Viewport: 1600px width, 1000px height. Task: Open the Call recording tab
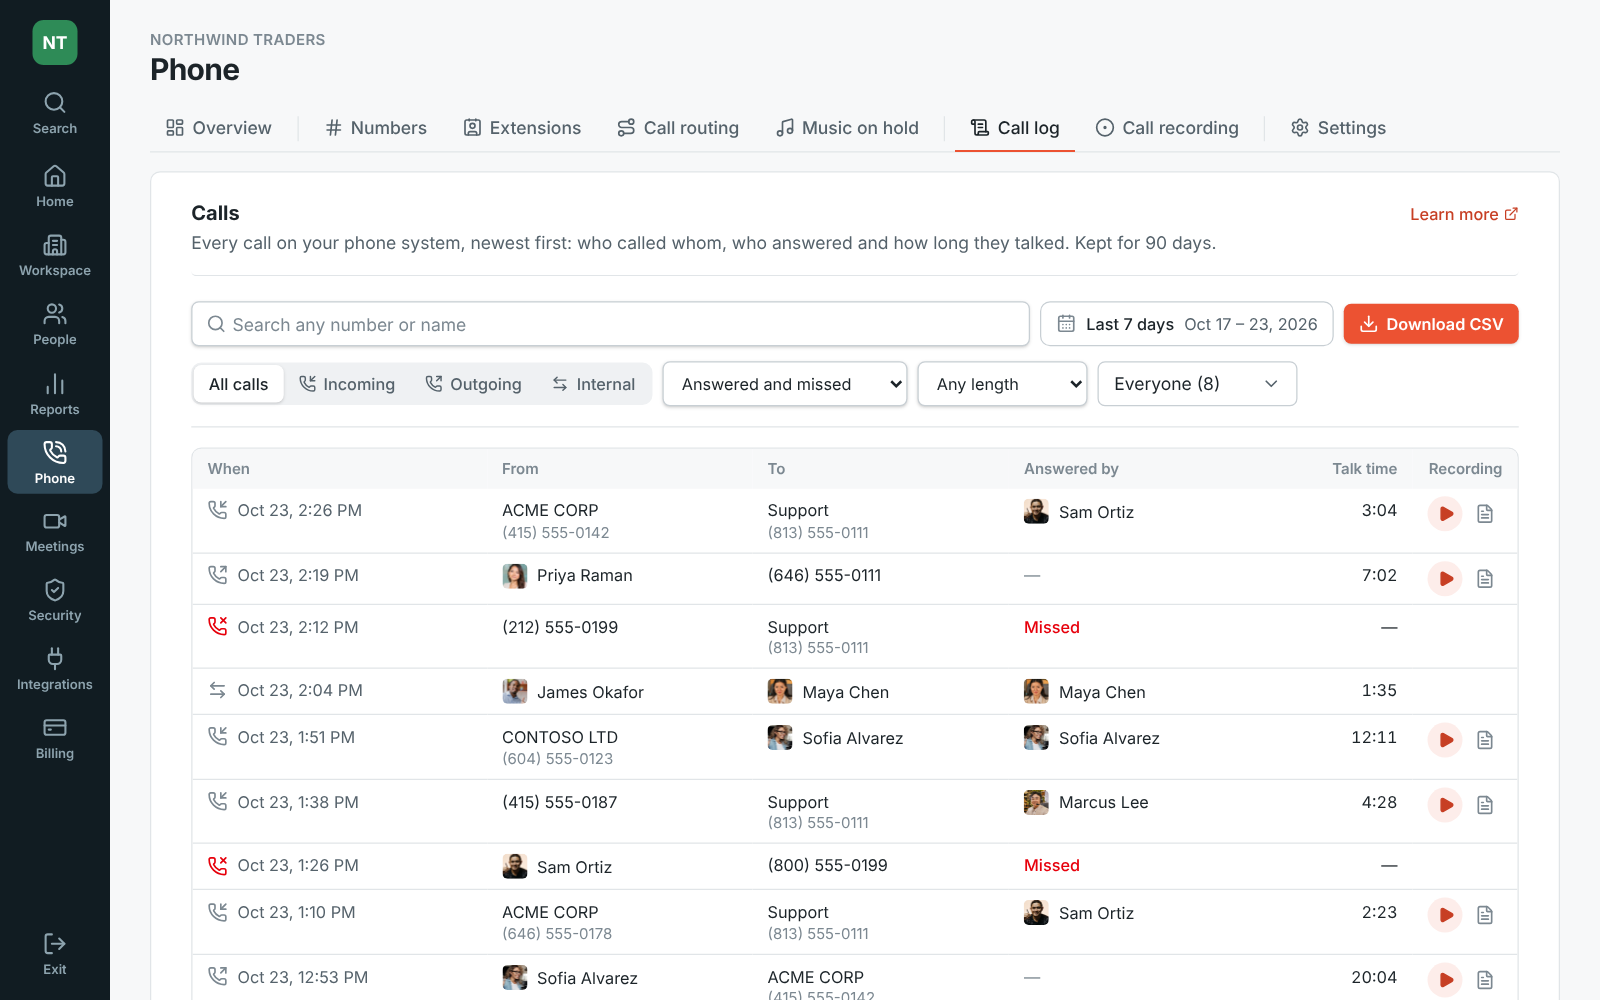(x=1167, y=128)
